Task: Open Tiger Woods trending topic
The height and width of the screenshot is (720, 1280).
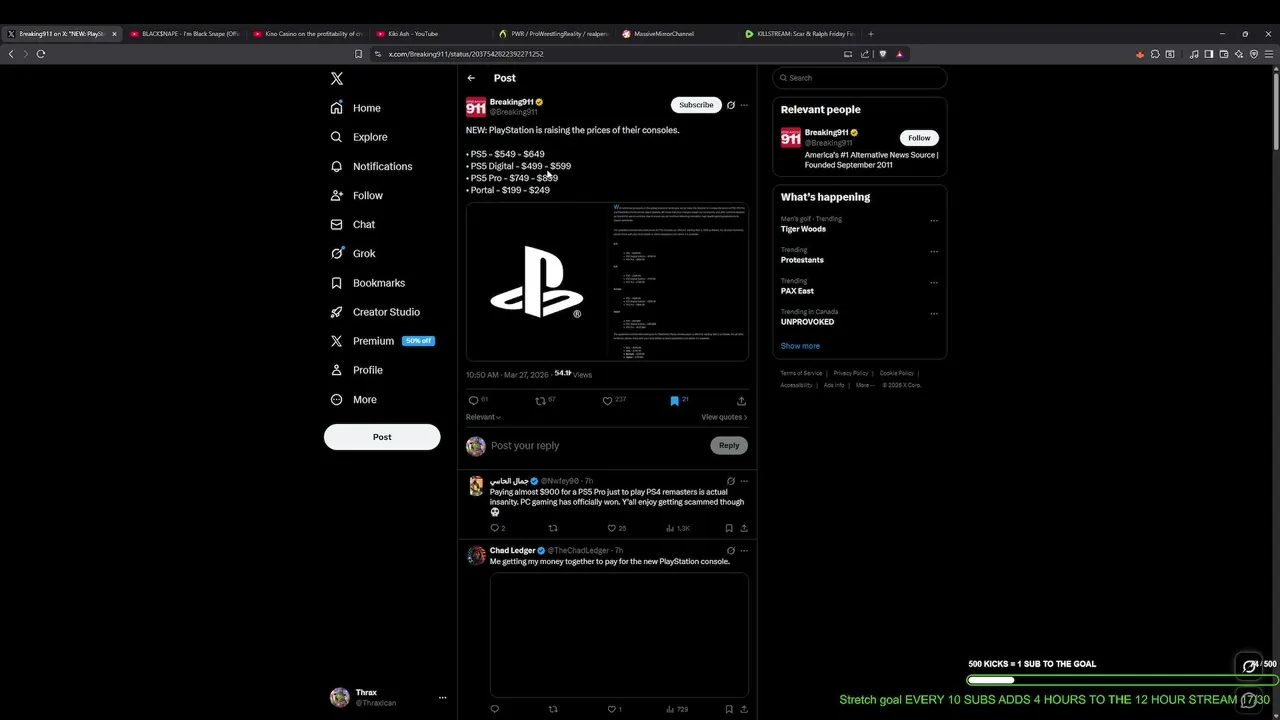Action: pos(803,229)
